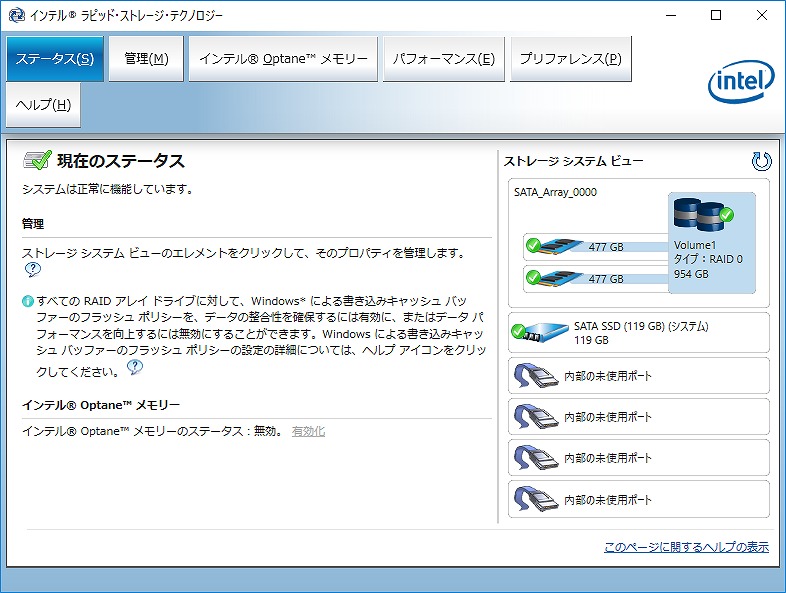Switch to the 管理(M) tab
Image resolution: width=786 pixels, height=593 pixels.
coord(146,59)
